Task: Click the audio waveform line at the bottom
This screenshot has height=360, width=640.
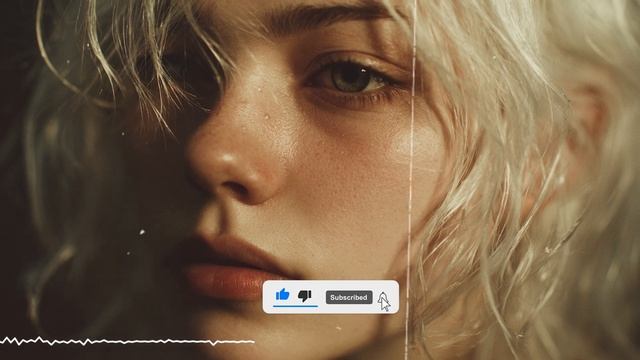Action: pos(127,341)
